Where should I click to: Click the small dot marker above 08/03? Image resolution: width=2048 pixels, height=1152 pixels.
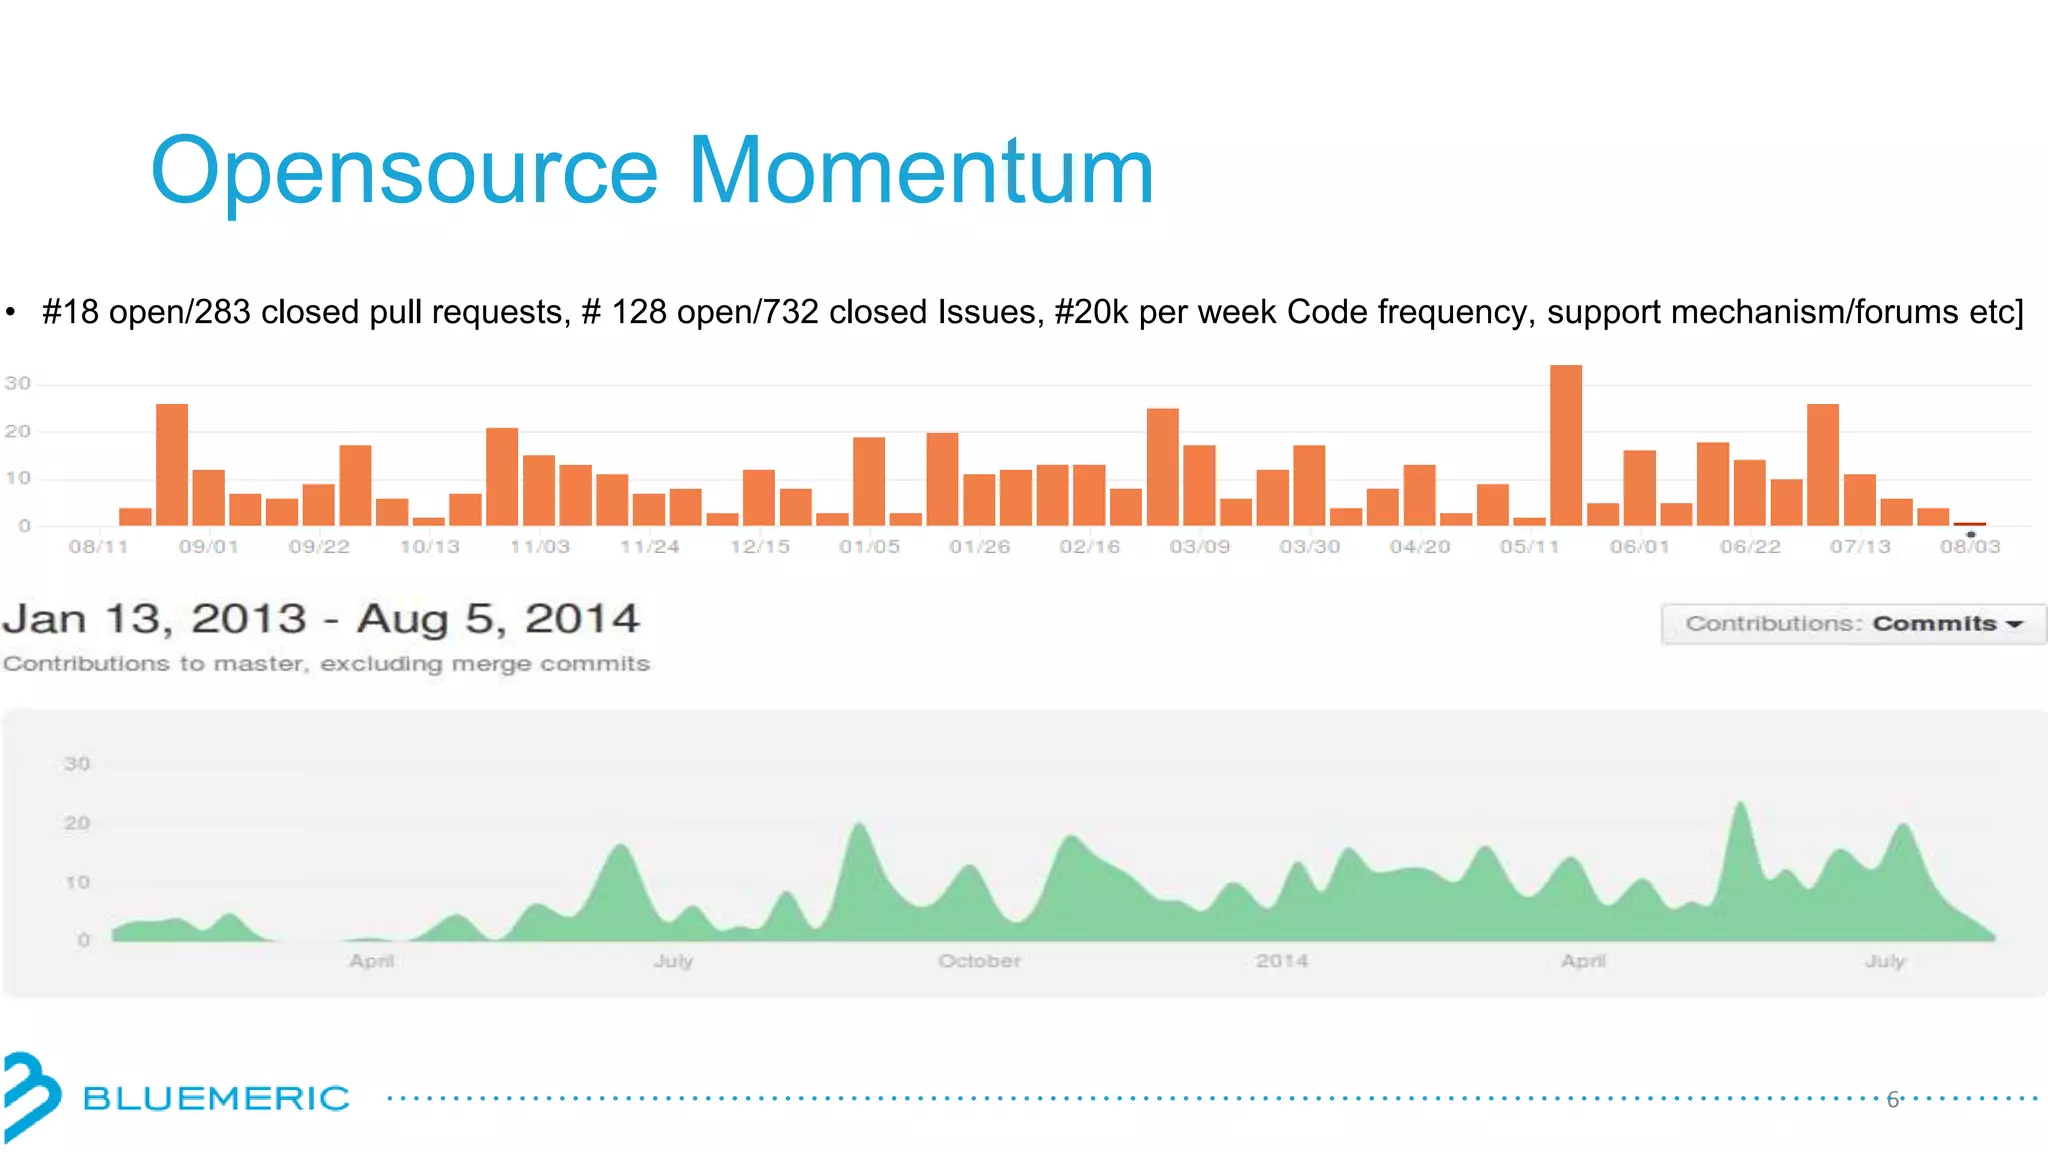pyautogui.click(x=1971, y=535)
